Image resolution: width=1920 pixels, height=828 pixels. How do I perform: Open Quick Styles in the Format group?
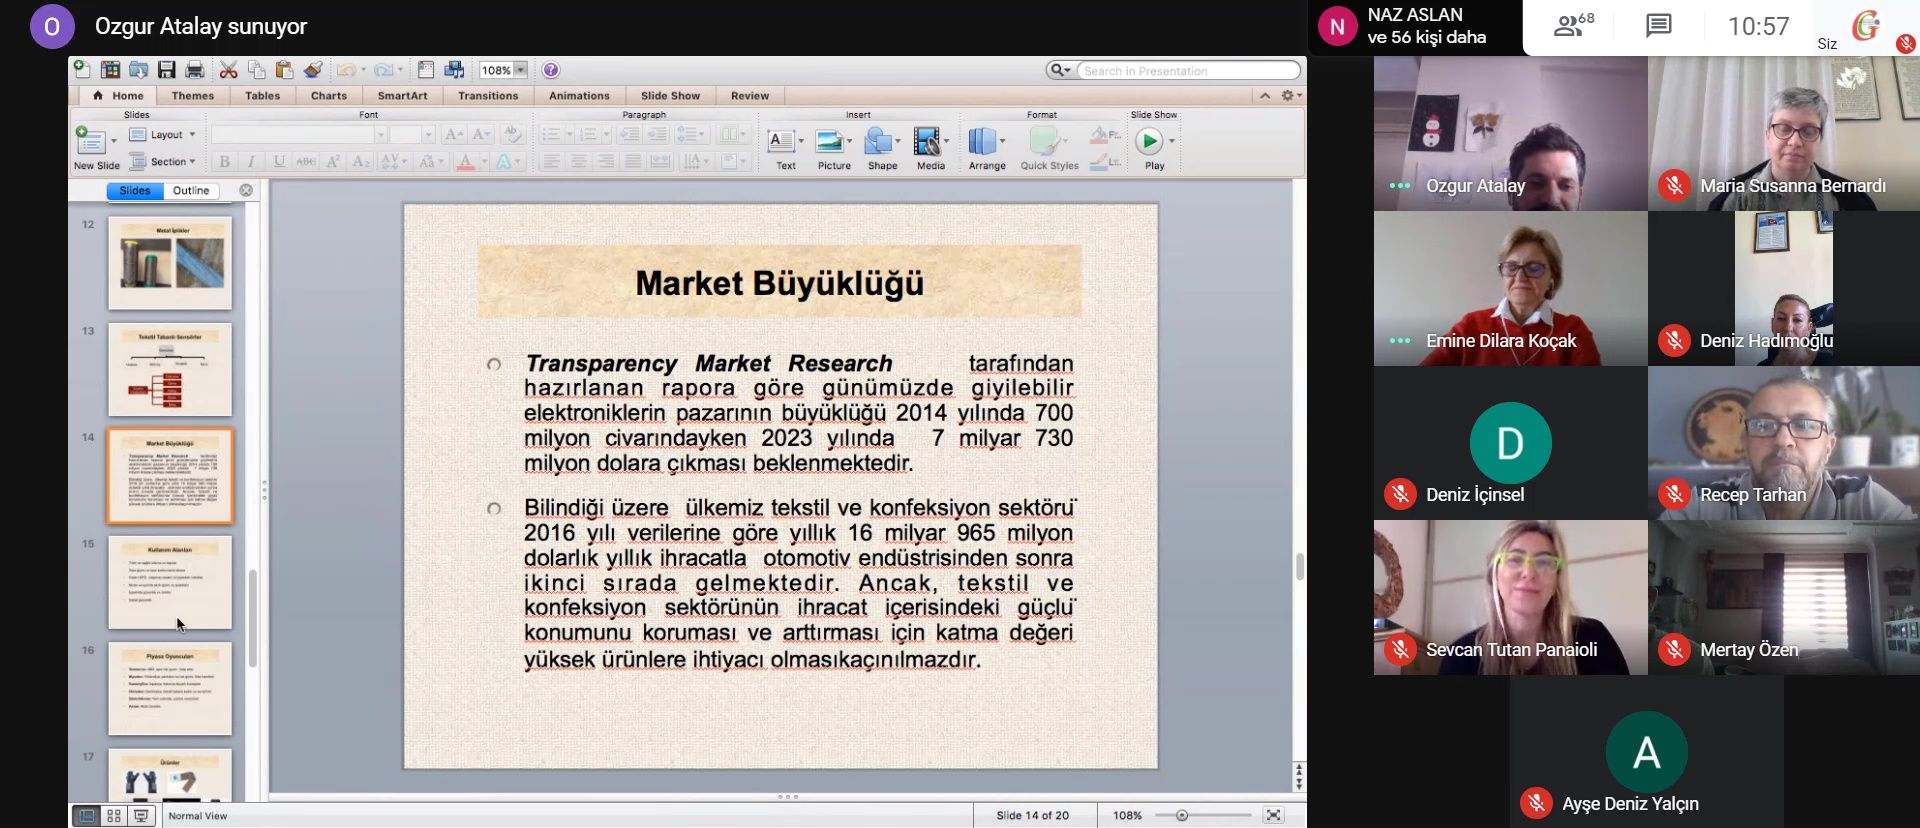point(1049,148)
